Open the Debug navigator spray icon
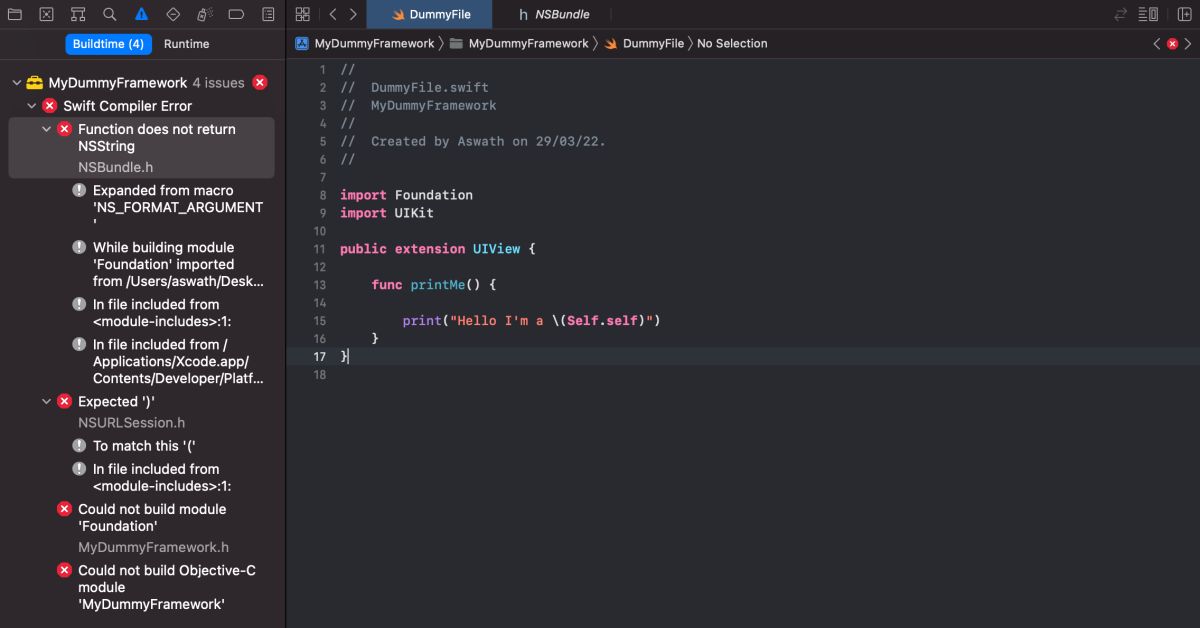The image size is (1200, 628). coord(205,15)
